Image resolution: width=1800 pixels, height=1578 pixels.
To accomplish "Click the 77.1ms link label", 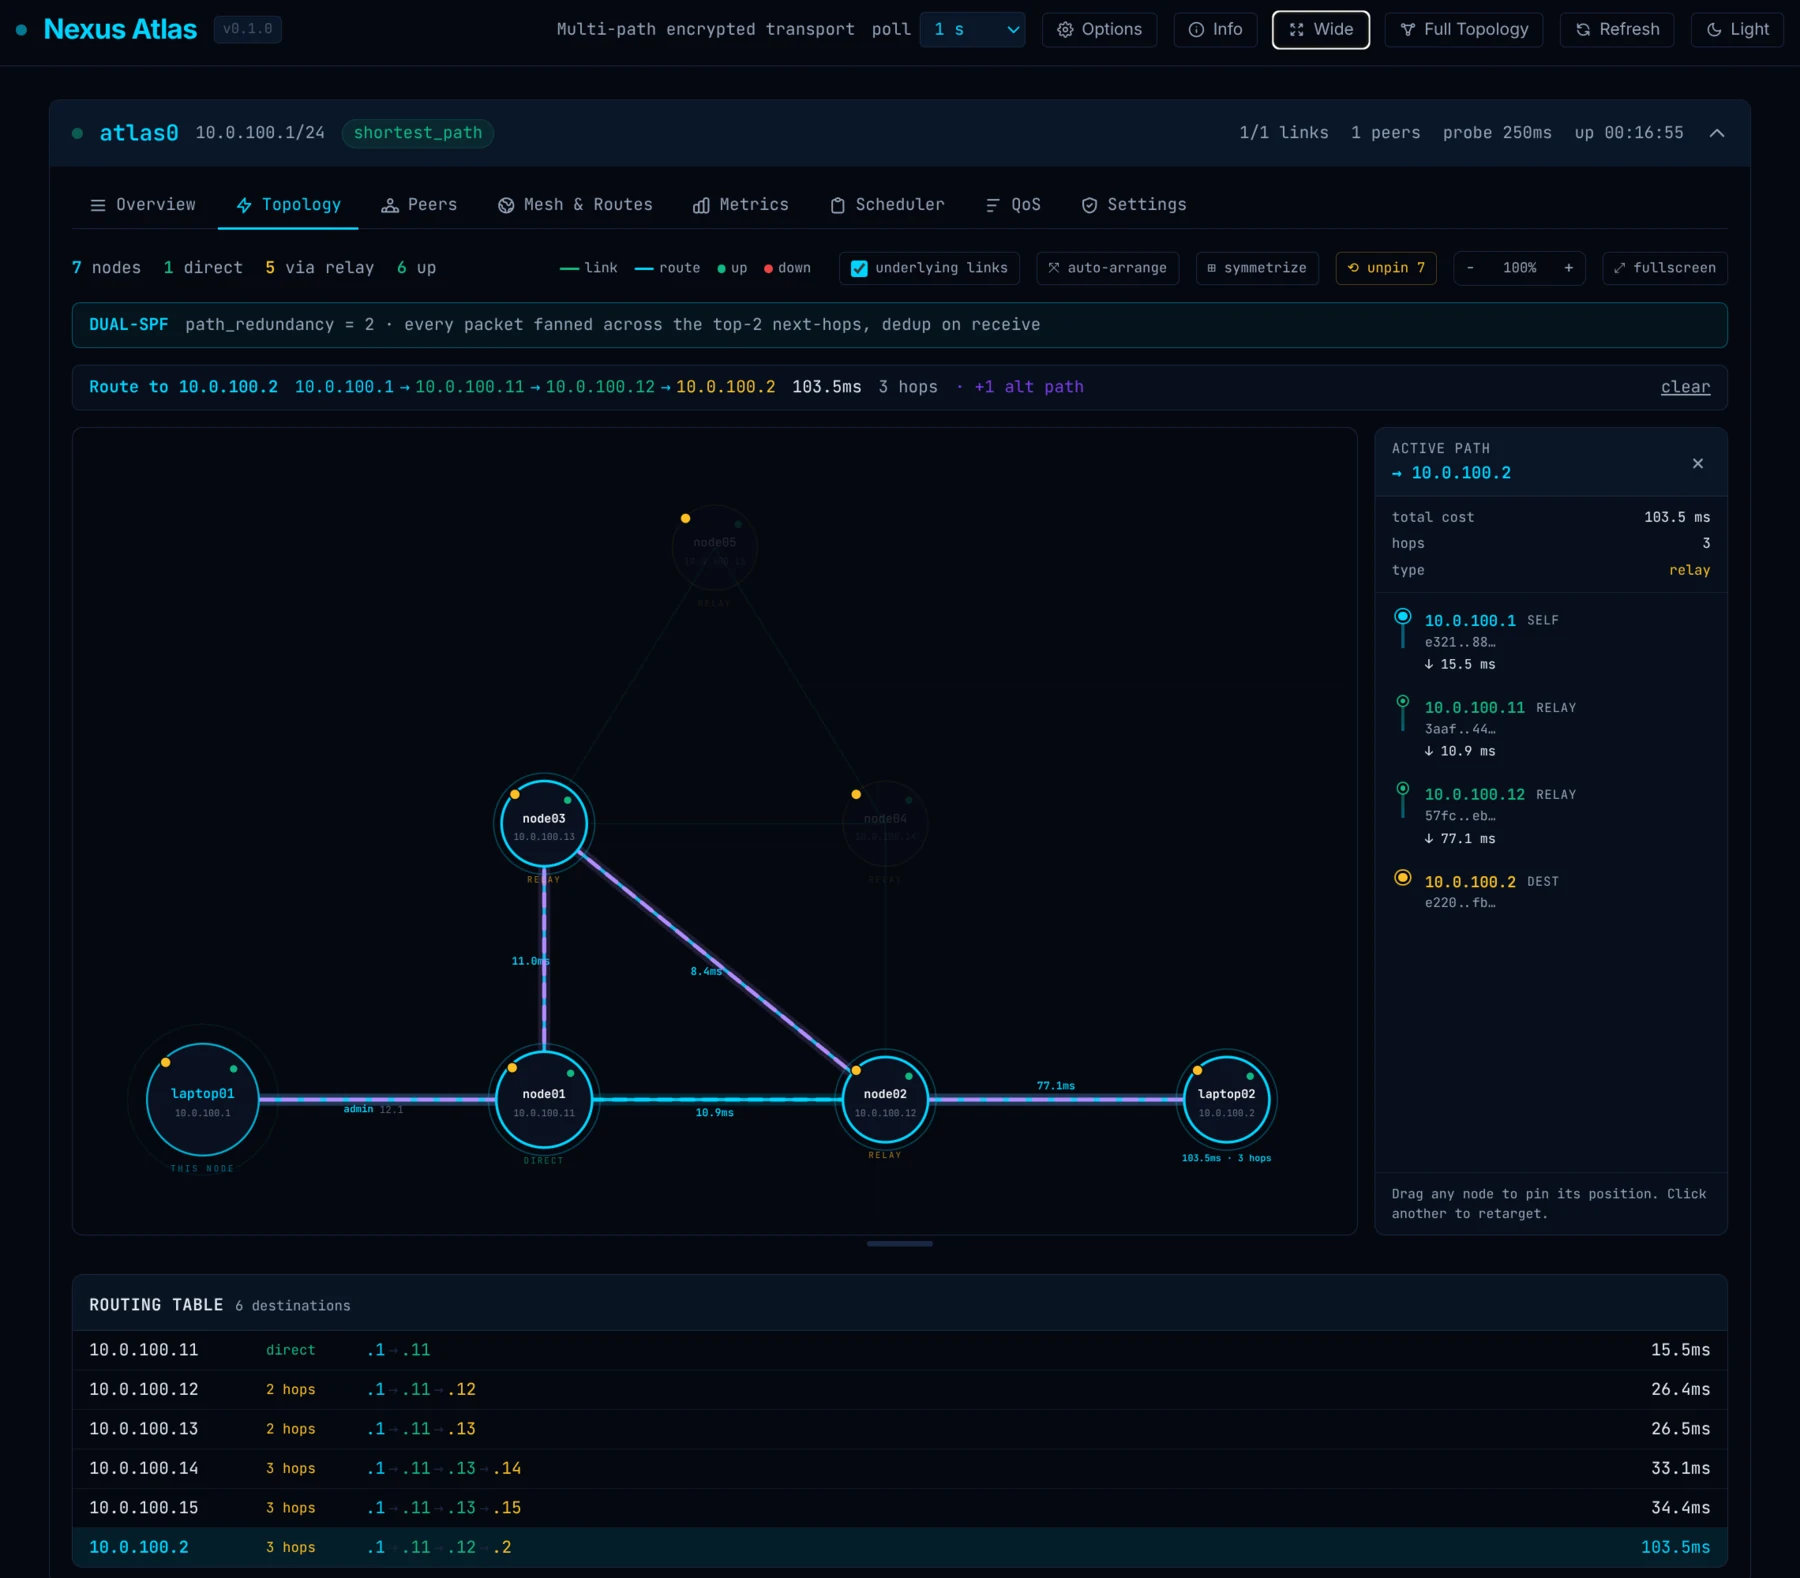I will (1056, 1086).
